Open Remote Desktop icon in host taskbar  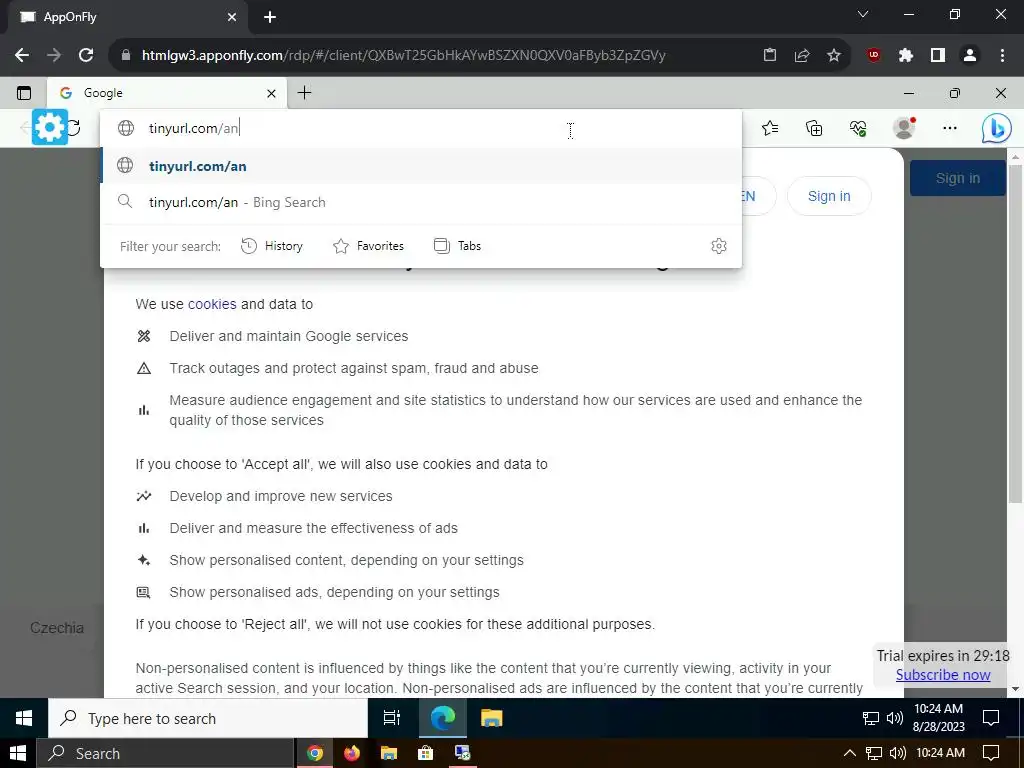462,753
